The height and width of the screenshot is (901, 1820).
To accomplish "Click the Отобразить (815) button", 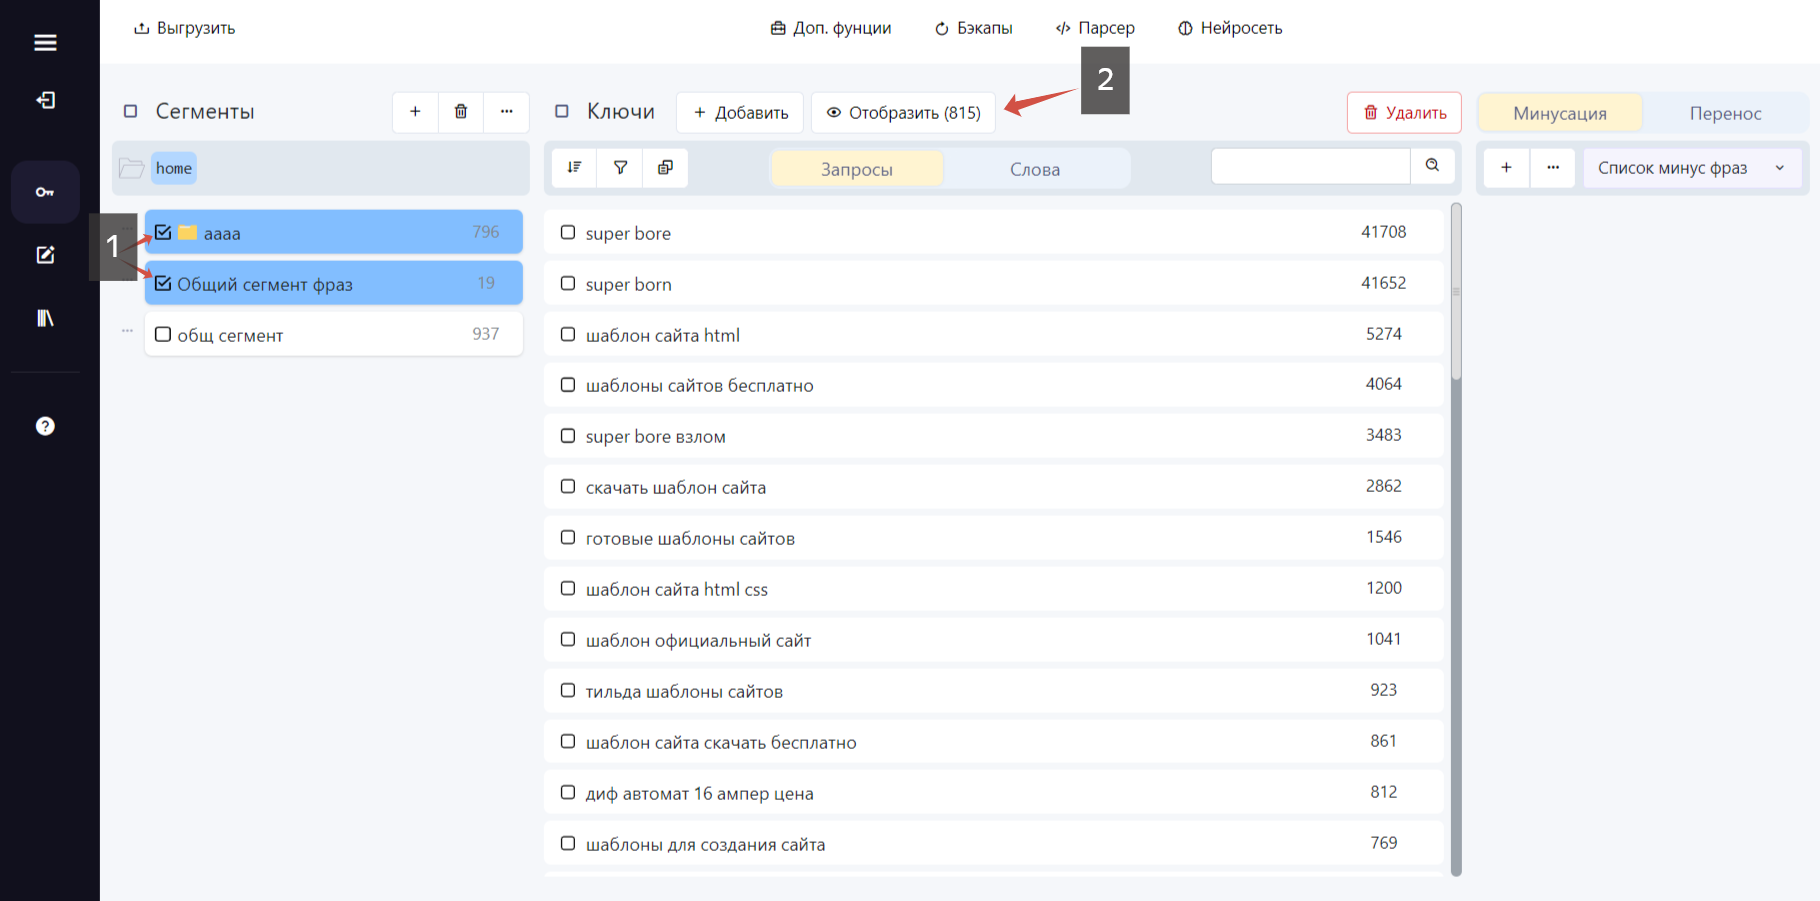I will 903,112.
